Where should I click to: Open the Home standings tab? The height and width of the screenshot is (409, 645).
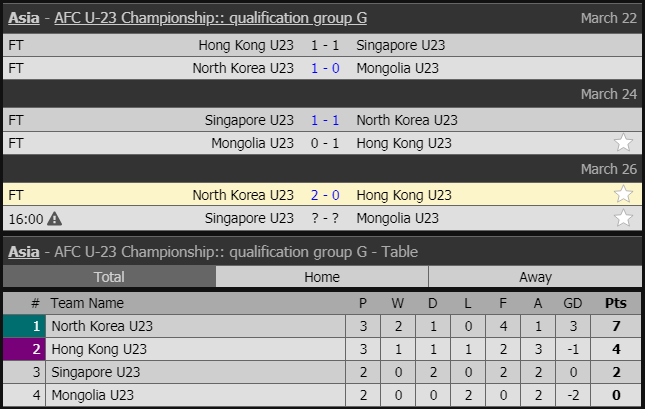point(322,278)
